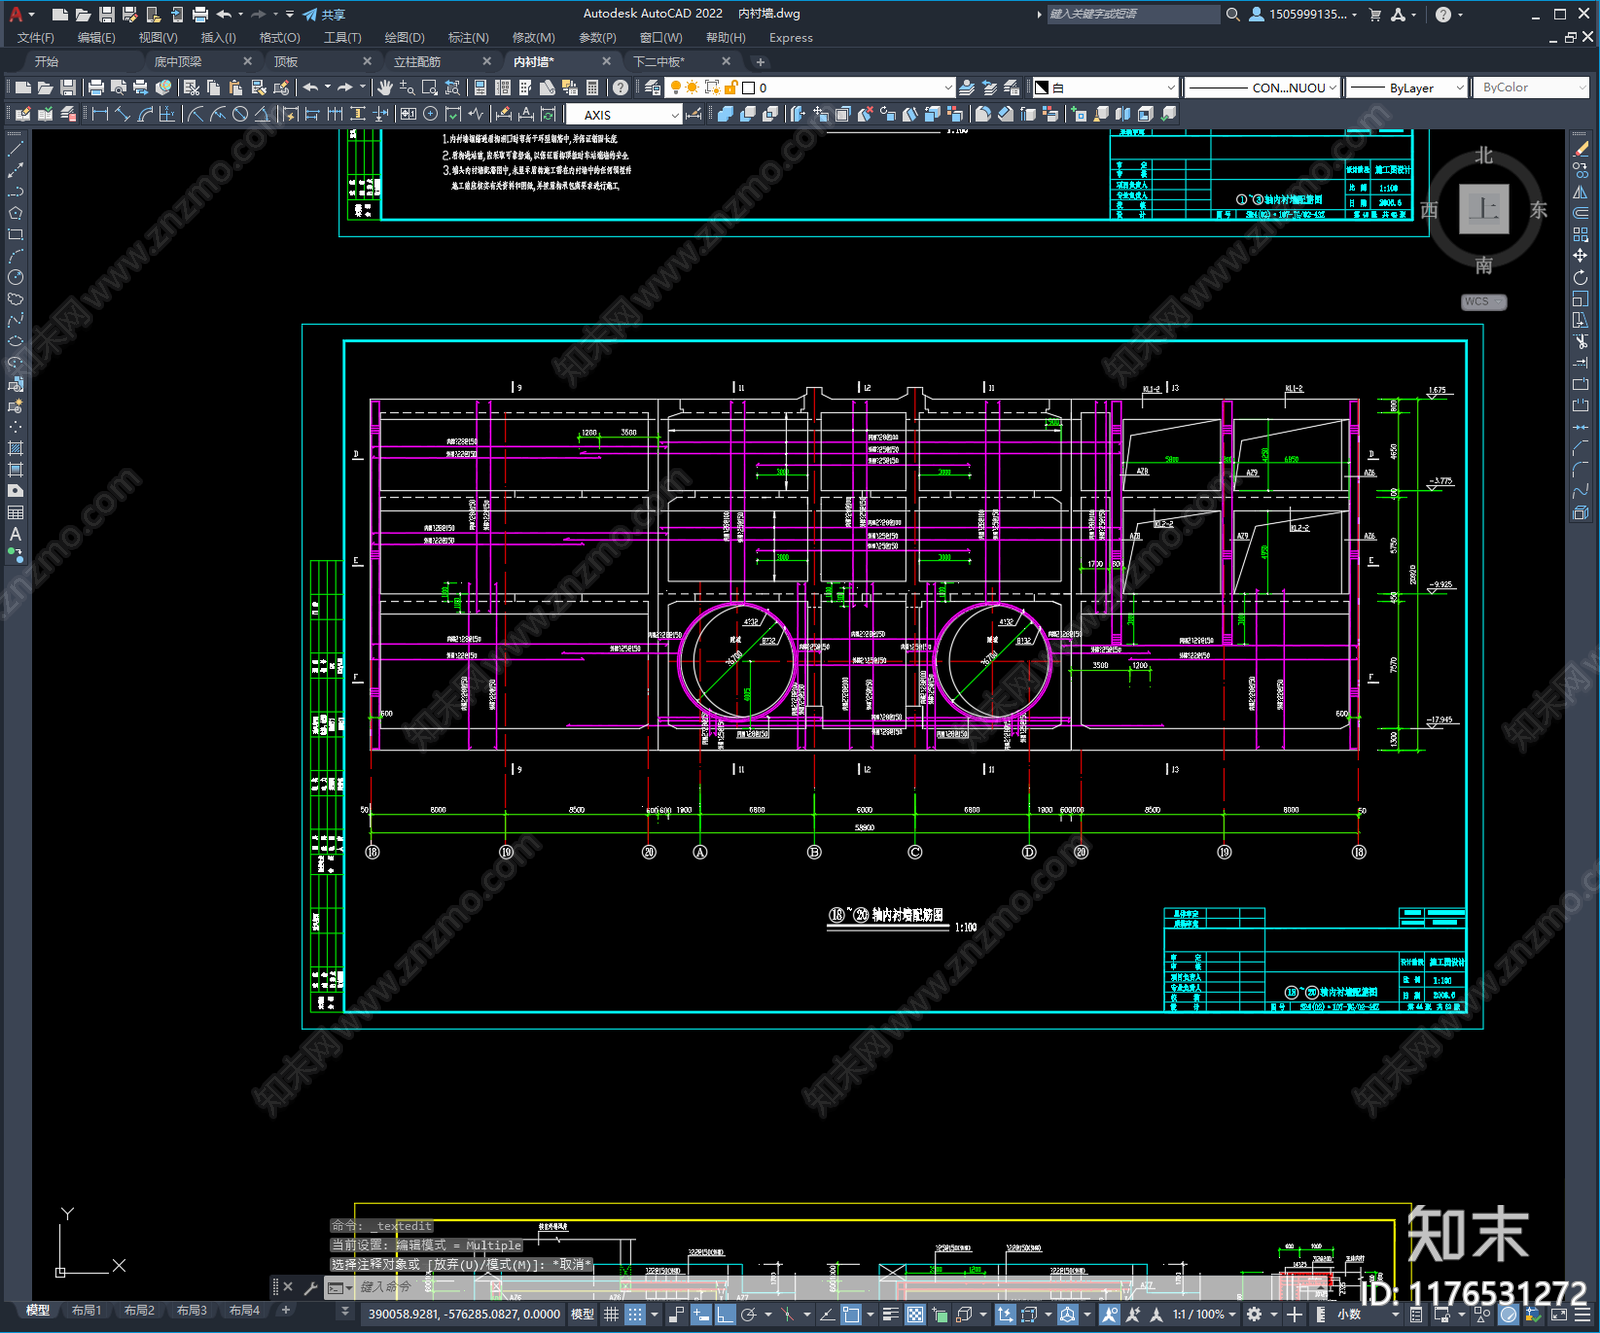1600x1333 pixels.
Task: Click the Make Object's Layer Current icon
Action: (x=967, y=88)
